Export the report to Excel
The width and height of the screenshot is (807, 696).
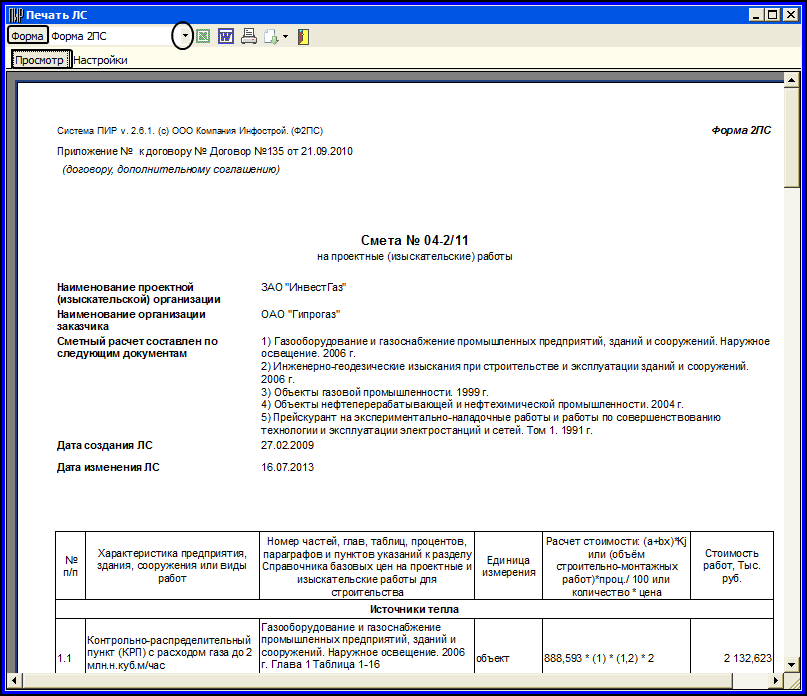pyautogui.click(x=204, y=37)
